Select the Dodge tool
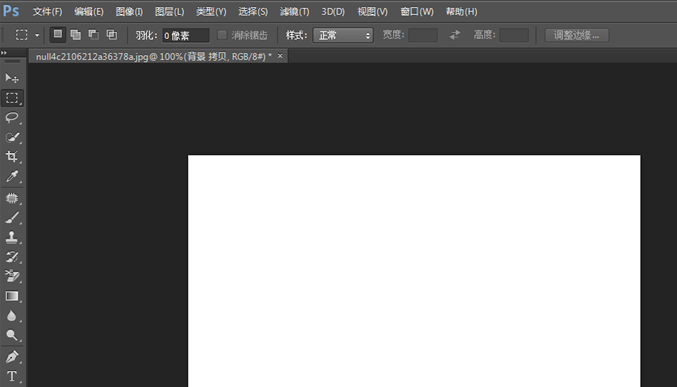 (12, 335)
